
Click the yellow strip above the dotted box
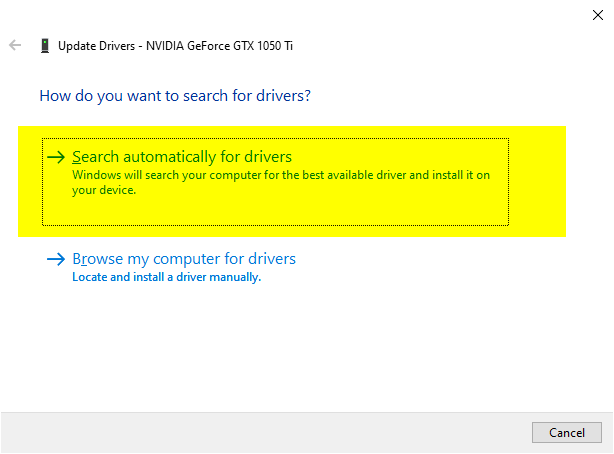[x=292, y=132]
